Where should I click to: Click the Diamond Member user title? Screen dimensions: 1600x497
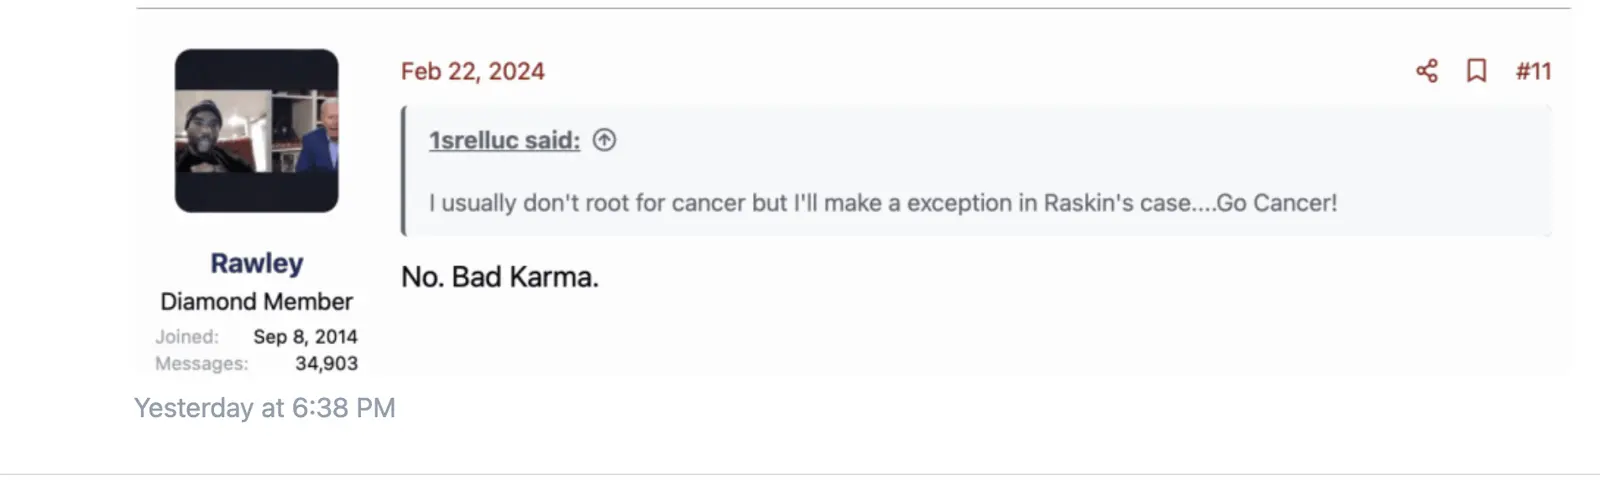point(257,301)
